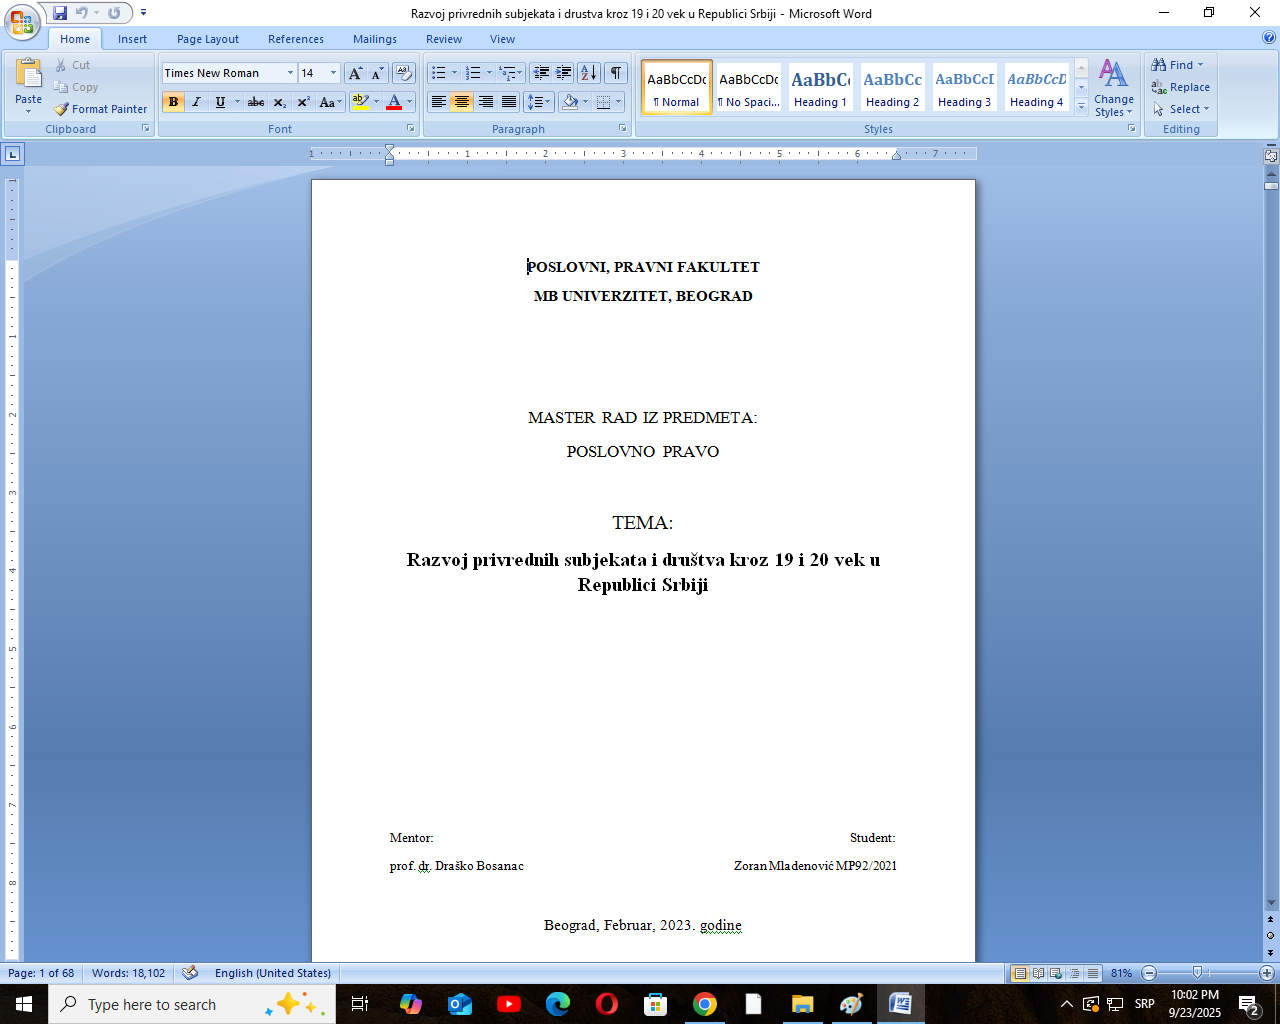Image resolution: width=1280 pixels, height=1024 pixels.
Task: Click the Change Styles icon
Action: click(1113, 88)
